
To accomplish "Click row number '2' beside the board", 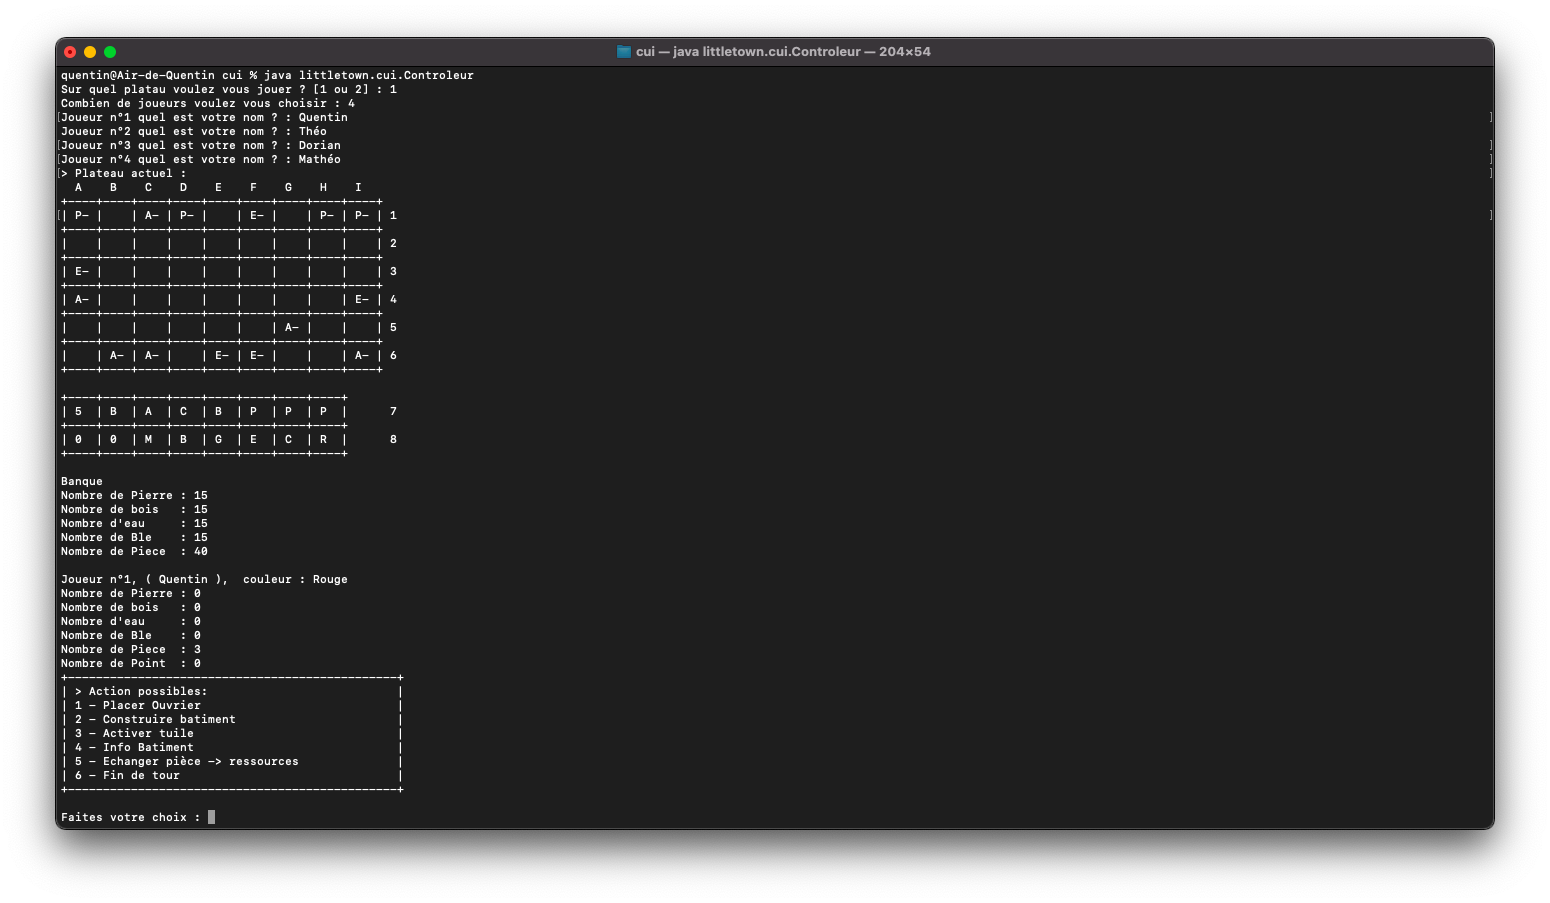I will [x=393, y=243].
